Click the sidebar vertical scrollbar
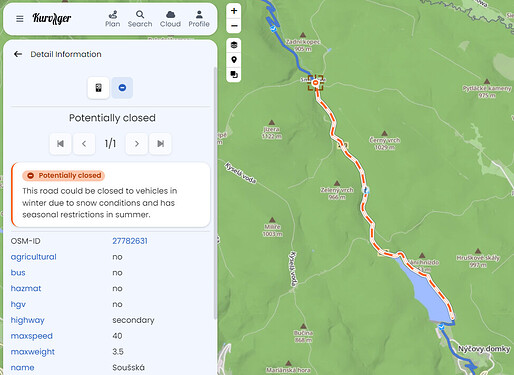The width and height of the screenshot is (514, 375). pyautogui.click(x=215, y=193)
